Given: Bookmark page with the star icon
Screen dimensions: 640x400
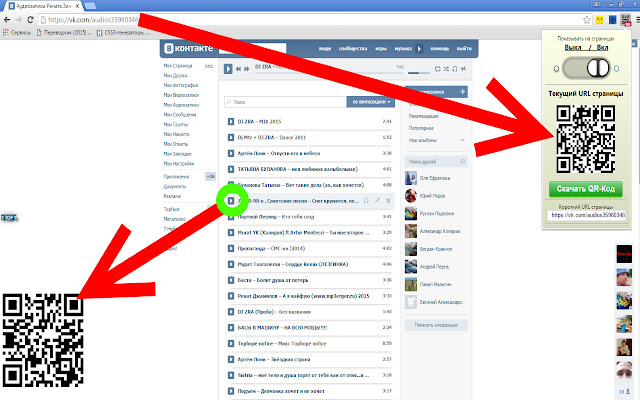Looking at the screenshot, I should point(587,20).
